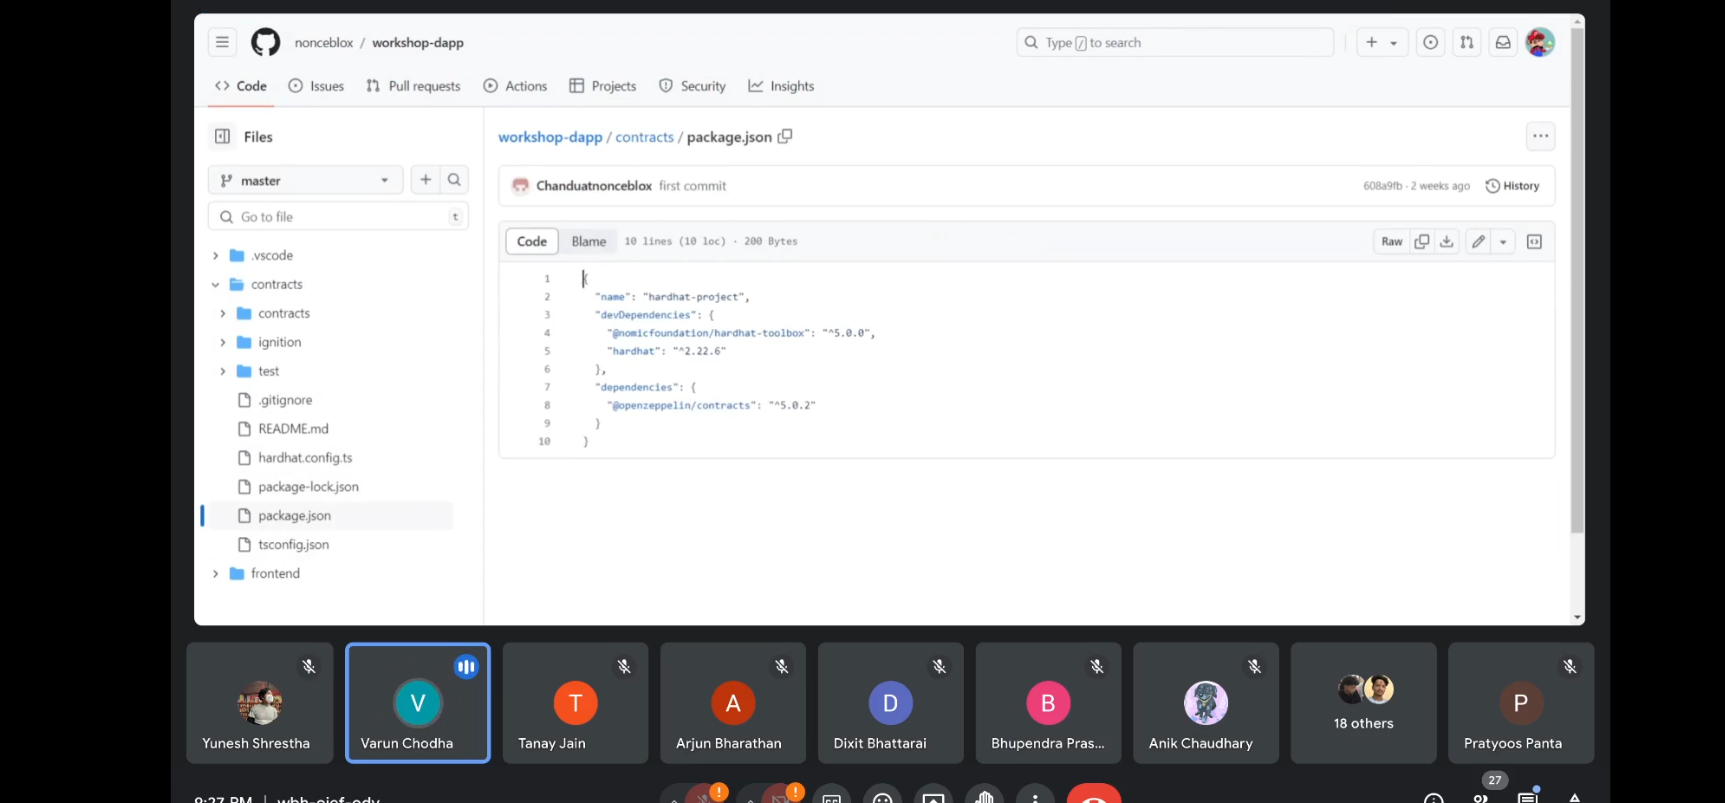Edit this file with pencil icon
The width and height of the screenshot is (1725, 803).
[x=1478, y=241]
